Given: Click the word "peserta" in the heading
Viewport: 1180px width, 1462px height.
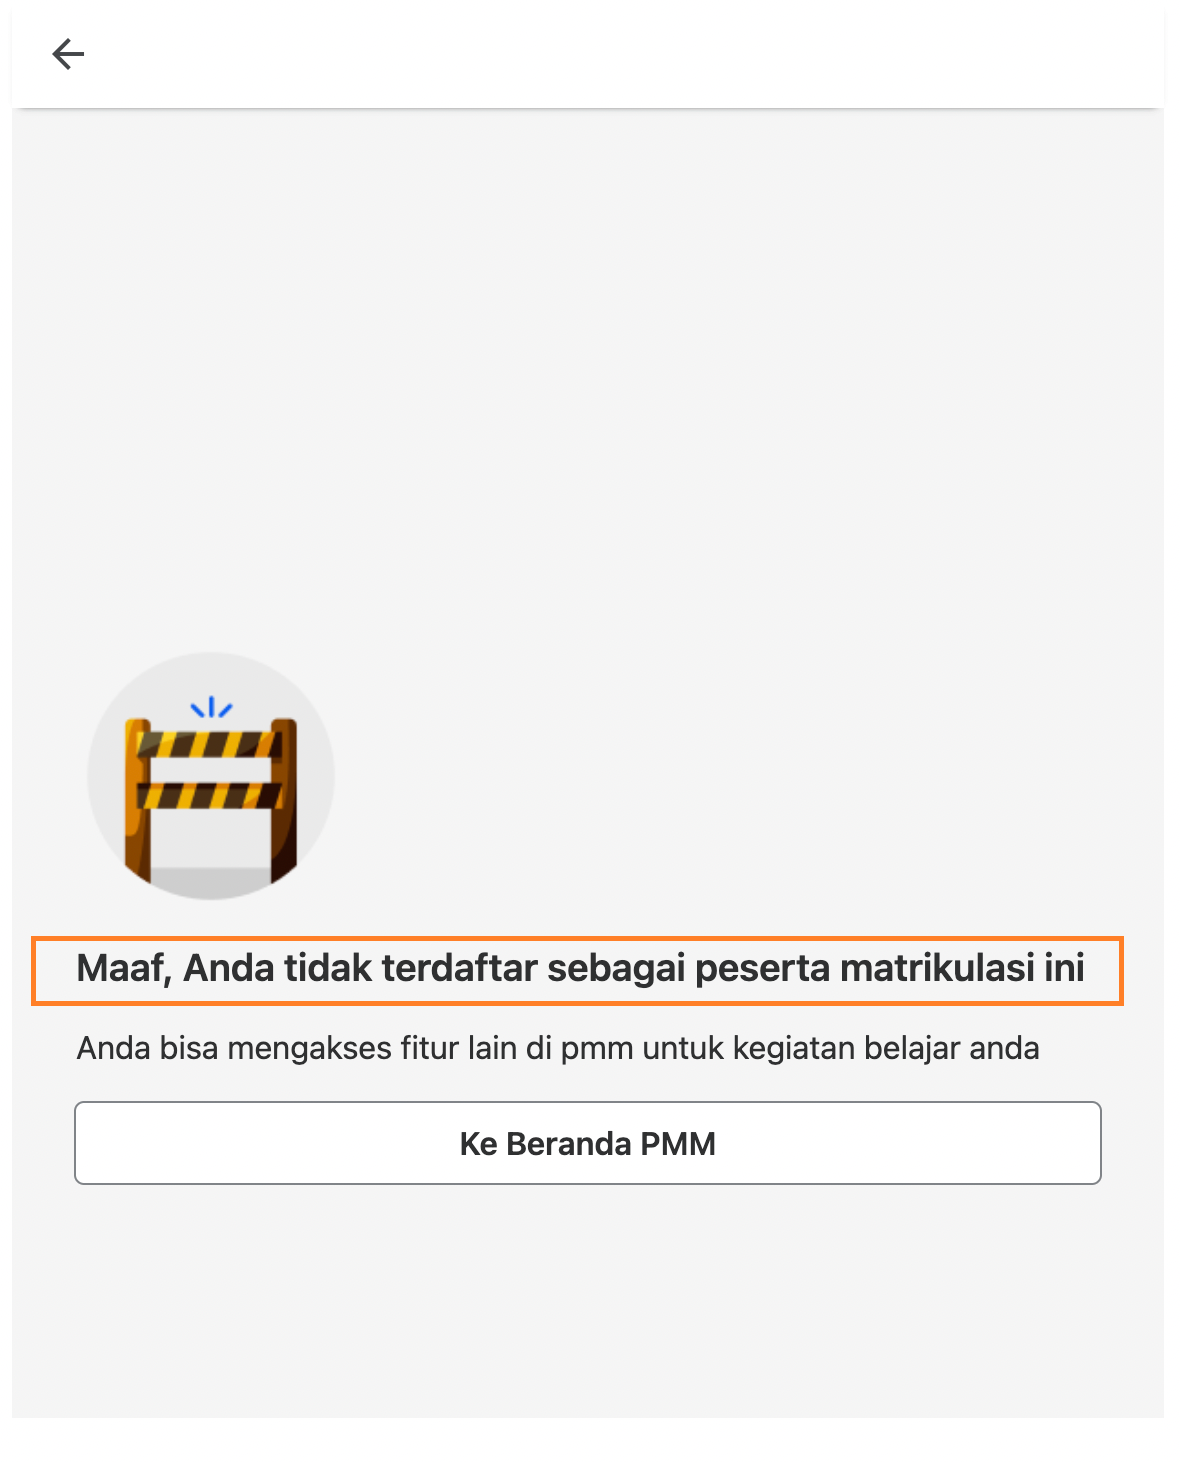Looking at the screenshot, I should coord(763,968).
